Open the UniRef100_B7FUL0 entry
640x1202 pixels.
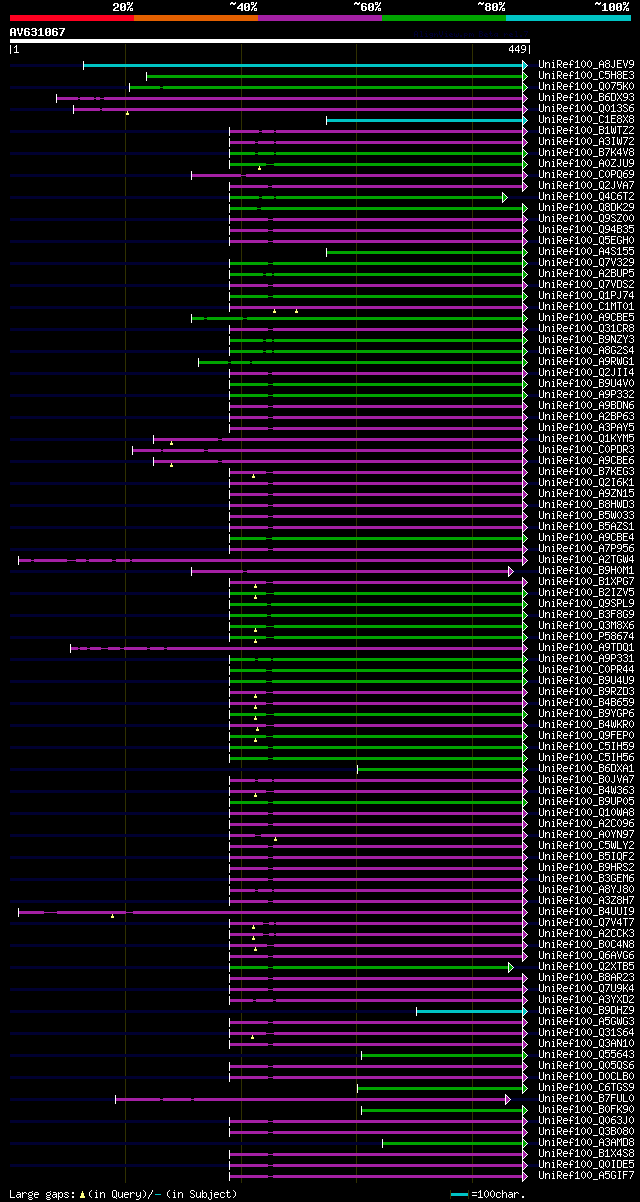coord(586,1099)
